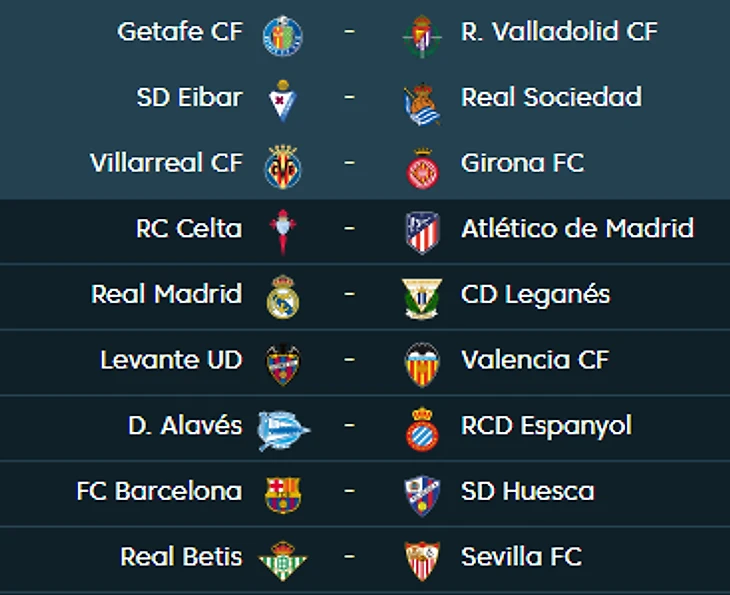Select the Real Madrid vs Leganés score dash
The height and width of the screenshot is (595, 730).
pos(349,294)
